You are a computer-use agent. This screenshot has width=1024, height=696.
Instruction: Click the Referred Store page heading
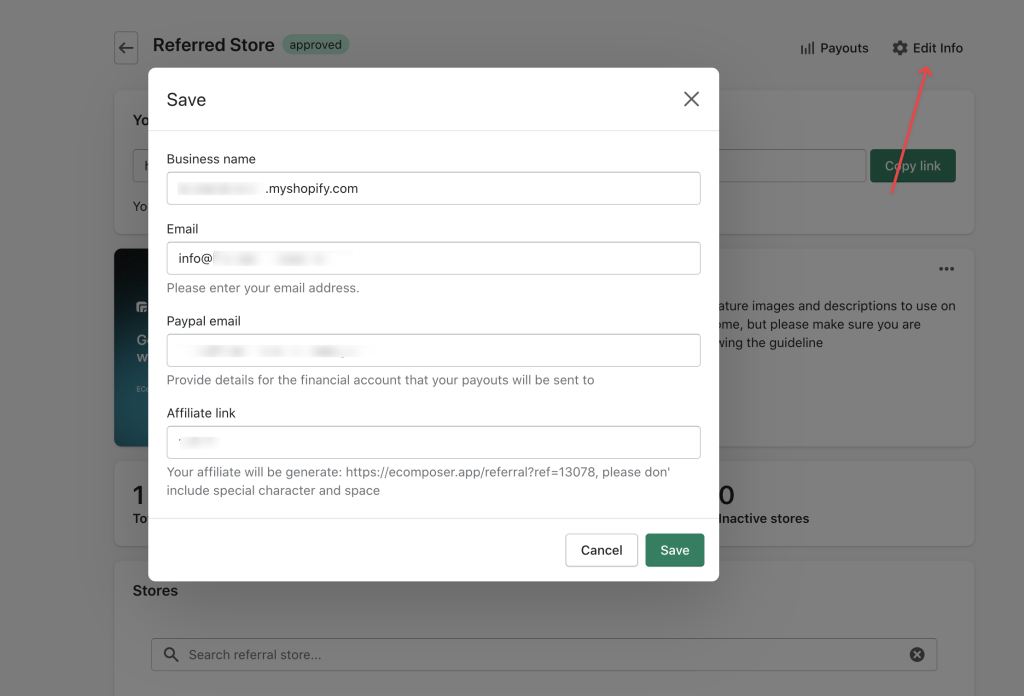tap(214, 45)
